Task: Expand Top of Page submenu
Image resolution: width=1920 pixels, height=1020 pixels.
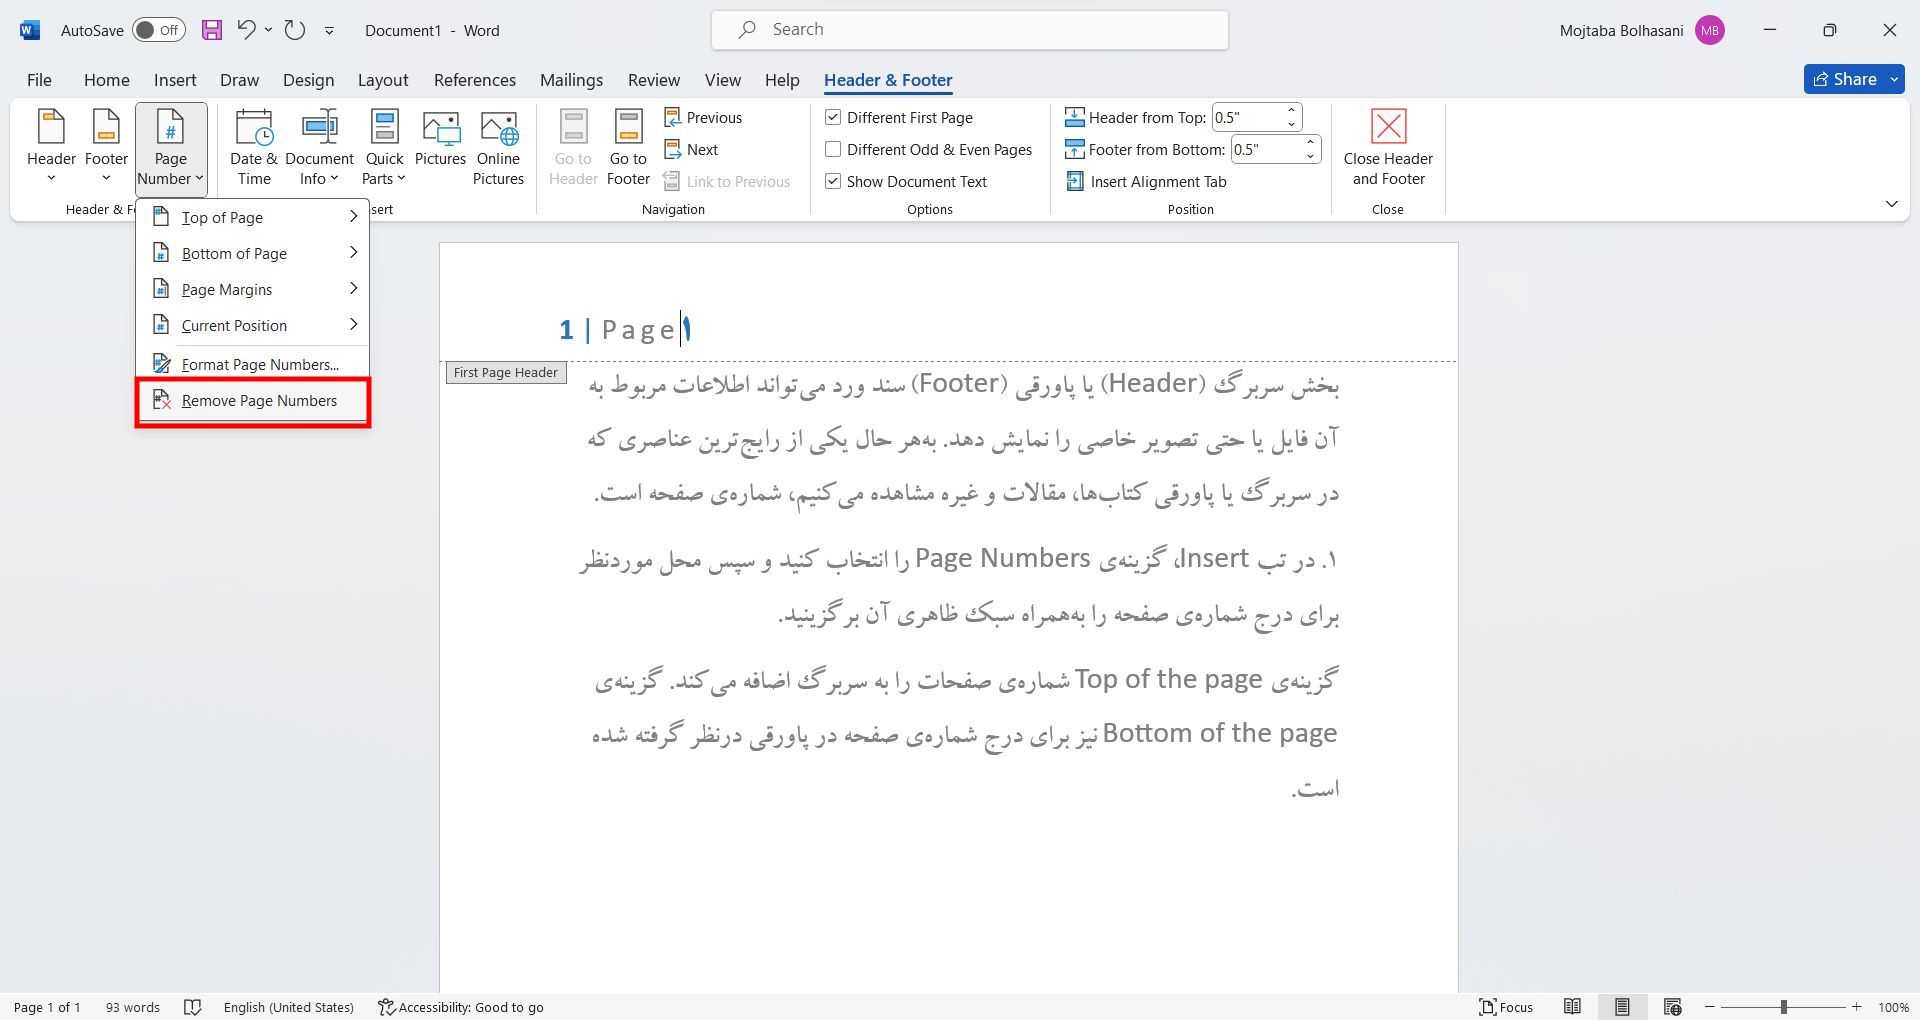Action: pyautogui.click(x=253, y=218)
